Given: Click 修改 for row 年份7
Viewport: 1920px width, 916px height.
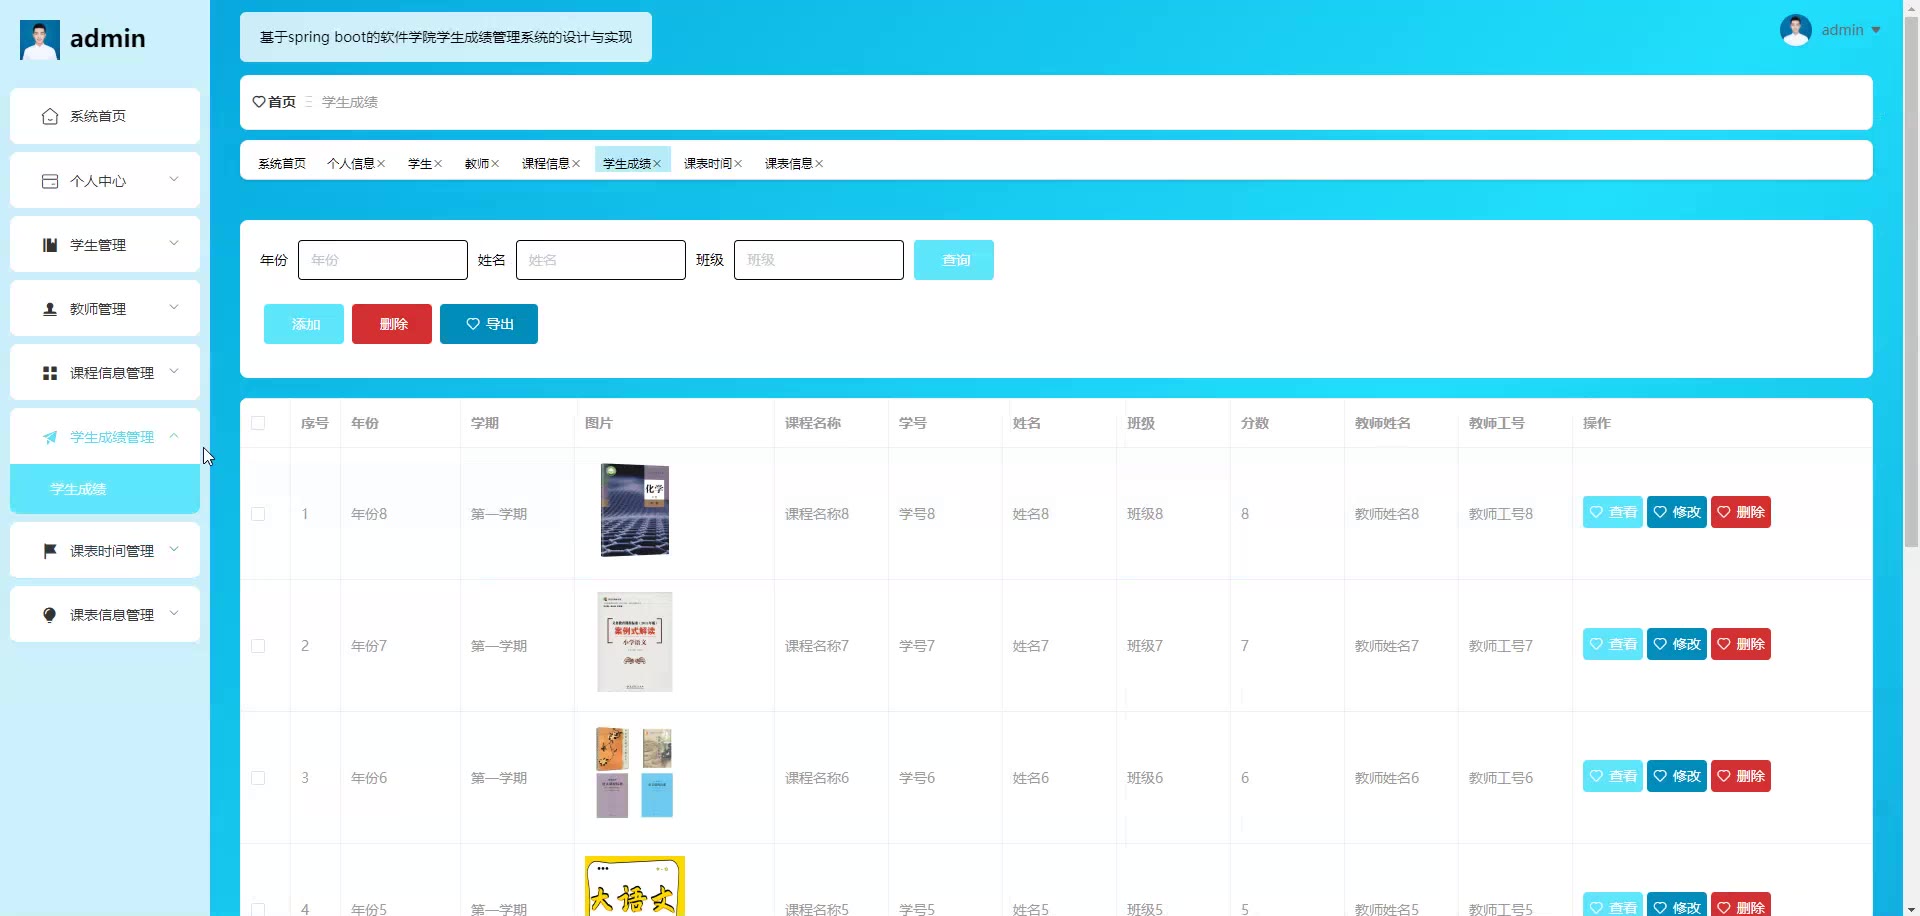Looking at the screenshot, I should coord(1677,644).
